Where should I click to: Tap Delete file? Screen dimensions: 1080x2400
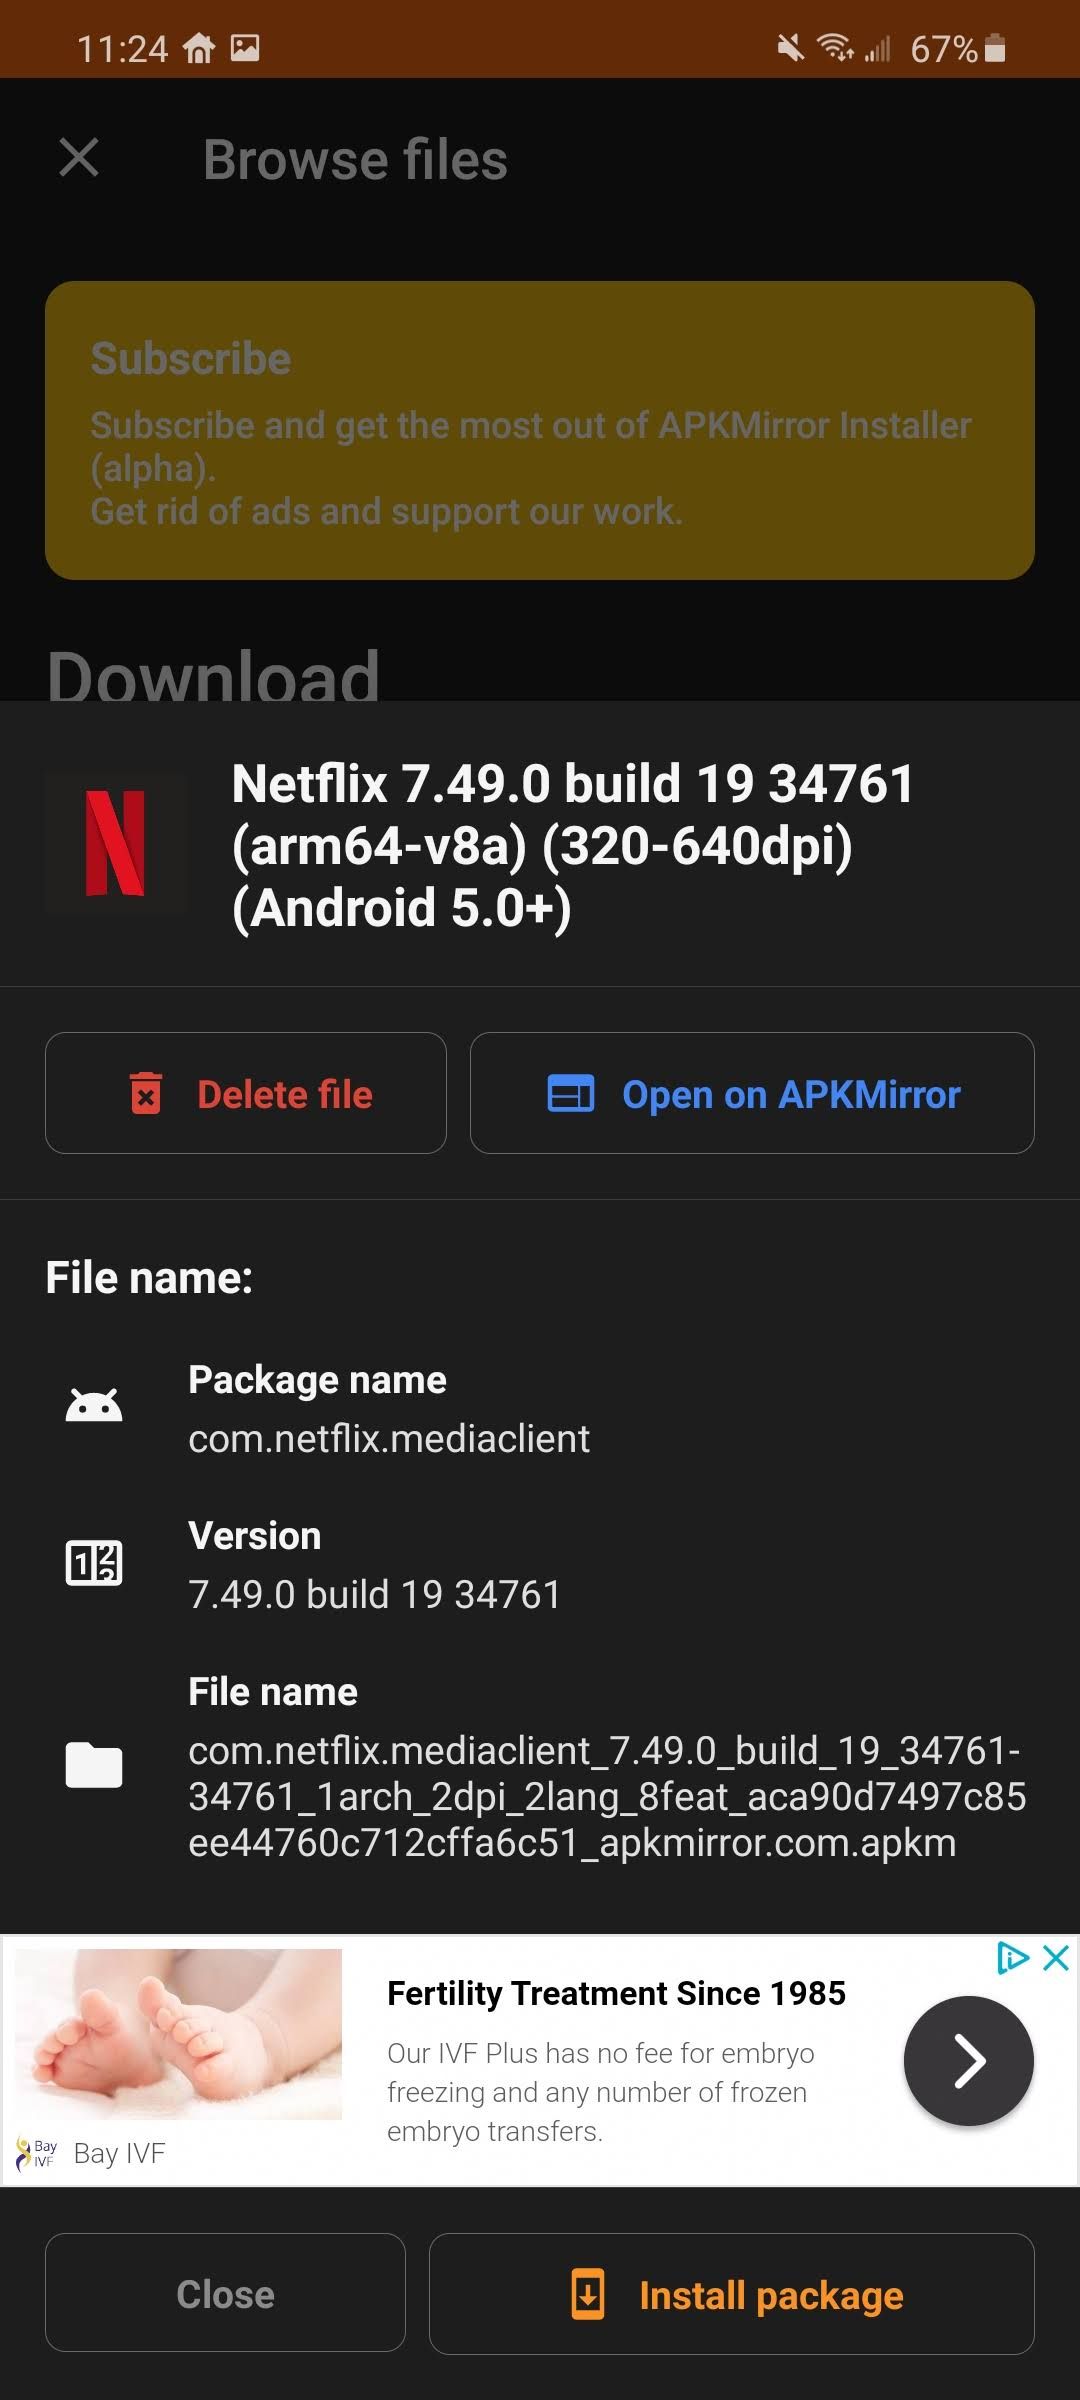click(246, 1093)
